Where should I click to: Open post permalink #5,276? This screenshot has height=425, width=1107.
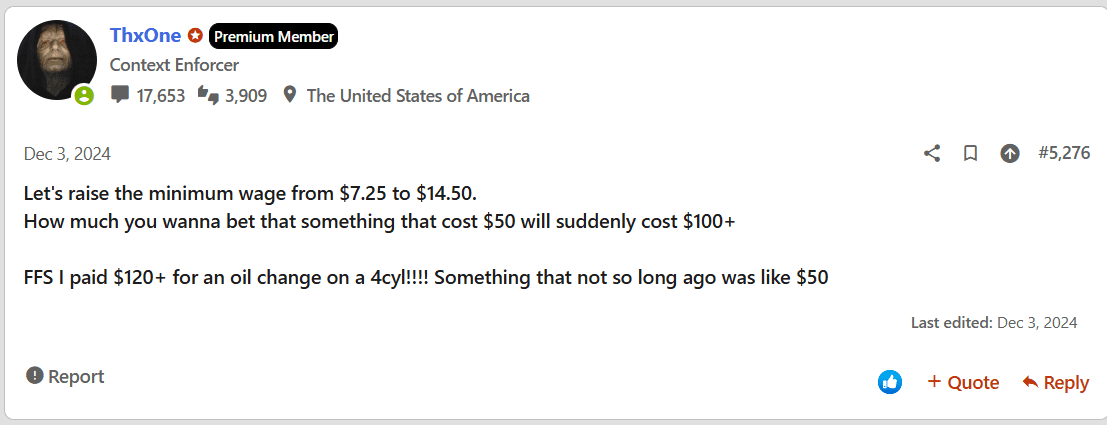pos(1063,153)
